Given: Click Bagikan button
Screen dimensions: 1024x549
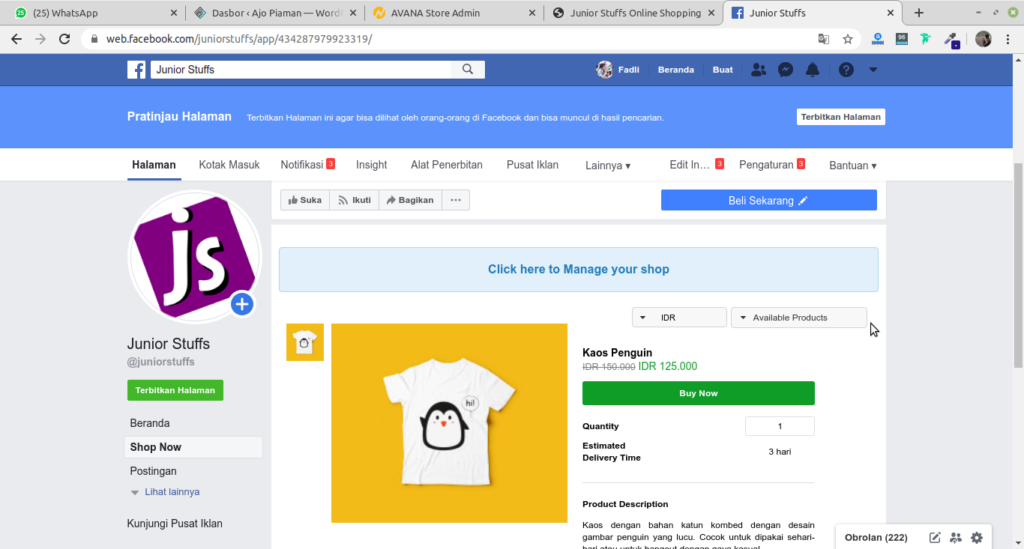Looking at the screenshot, I should point(410,200).
